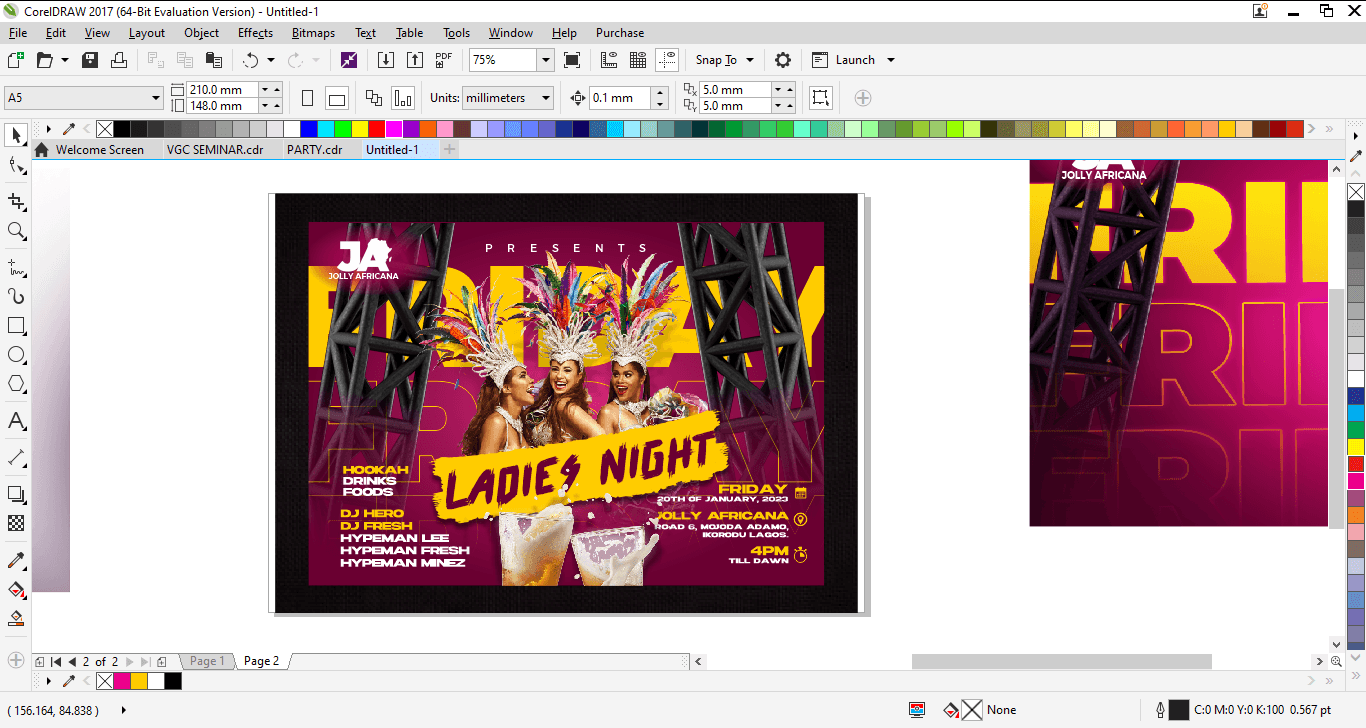The height and width of the screenshot is (728, 1366).
Task: Click the Import icon
Action: coord(386,60)
